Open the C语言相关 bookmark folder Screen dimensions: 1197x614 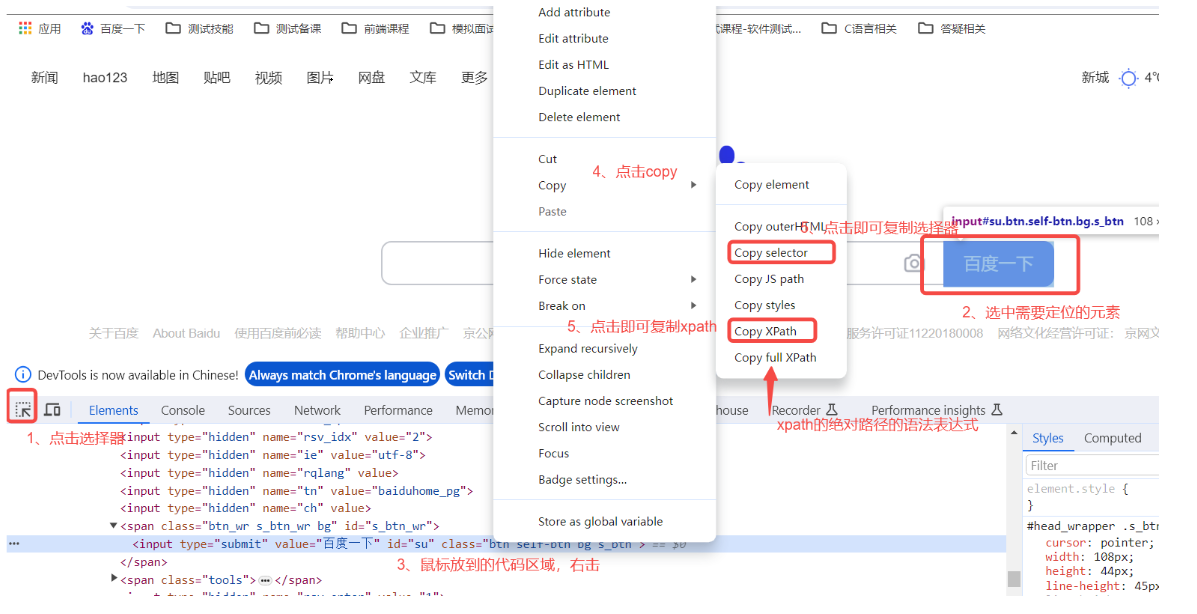click(x=858, y=28)
